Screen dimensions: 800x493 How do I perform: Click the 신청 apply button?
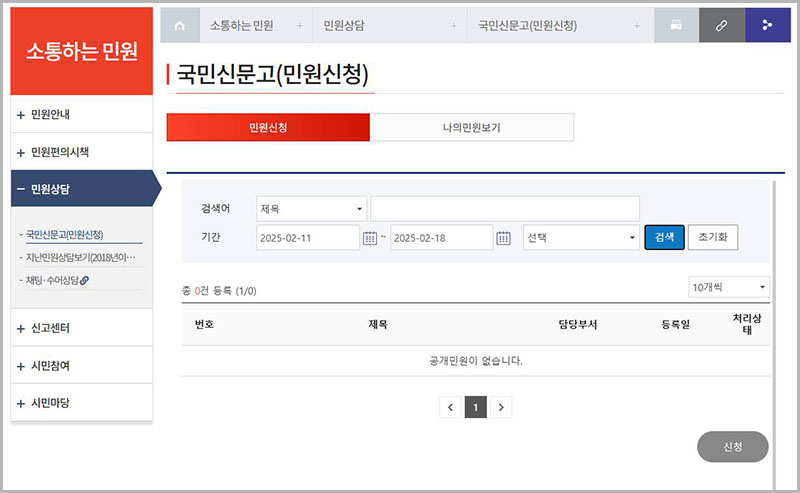click(x=732, y=447)
